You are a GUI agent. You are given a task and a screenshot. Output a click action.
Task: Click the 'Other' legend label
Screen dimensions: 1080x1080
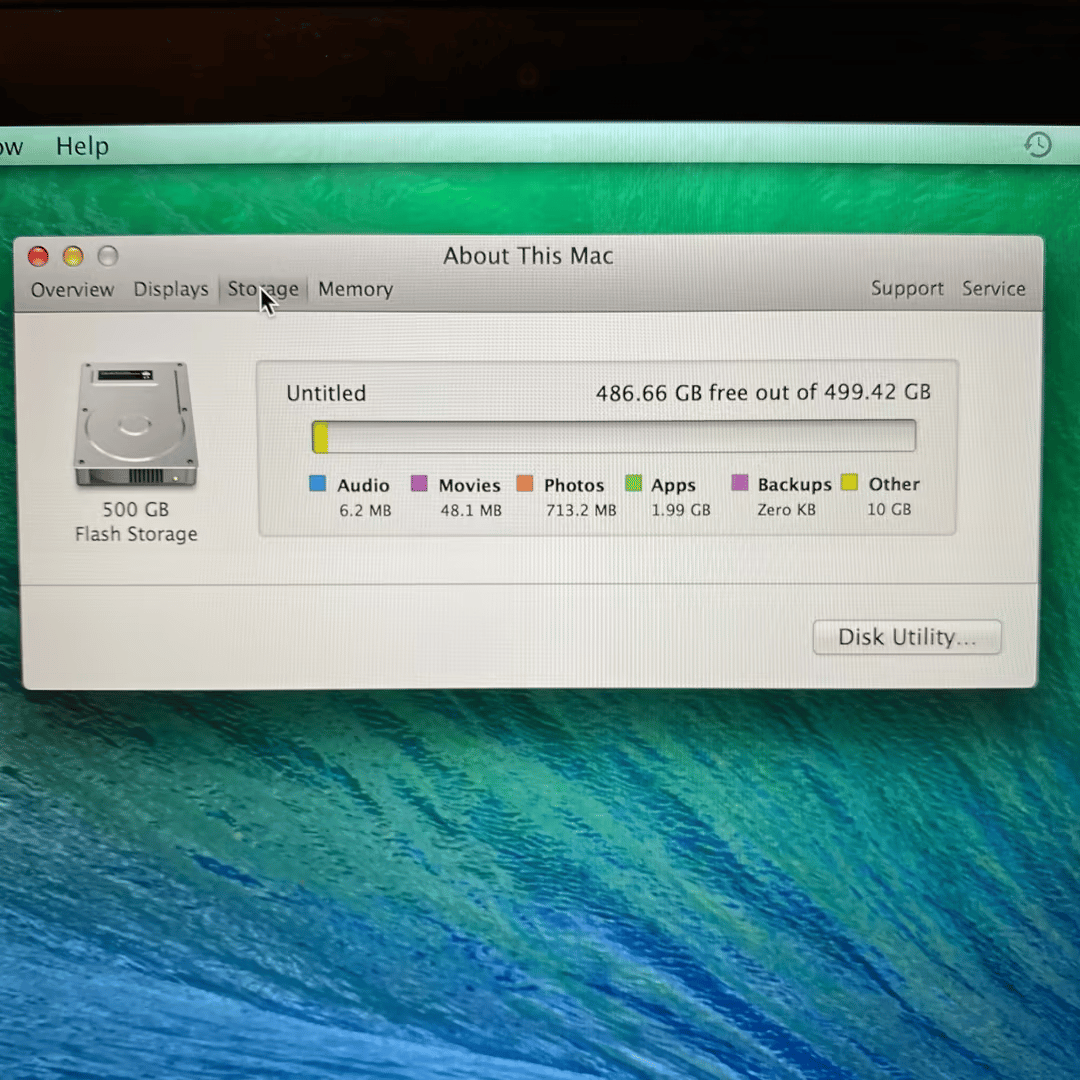[x=894, y=484]
